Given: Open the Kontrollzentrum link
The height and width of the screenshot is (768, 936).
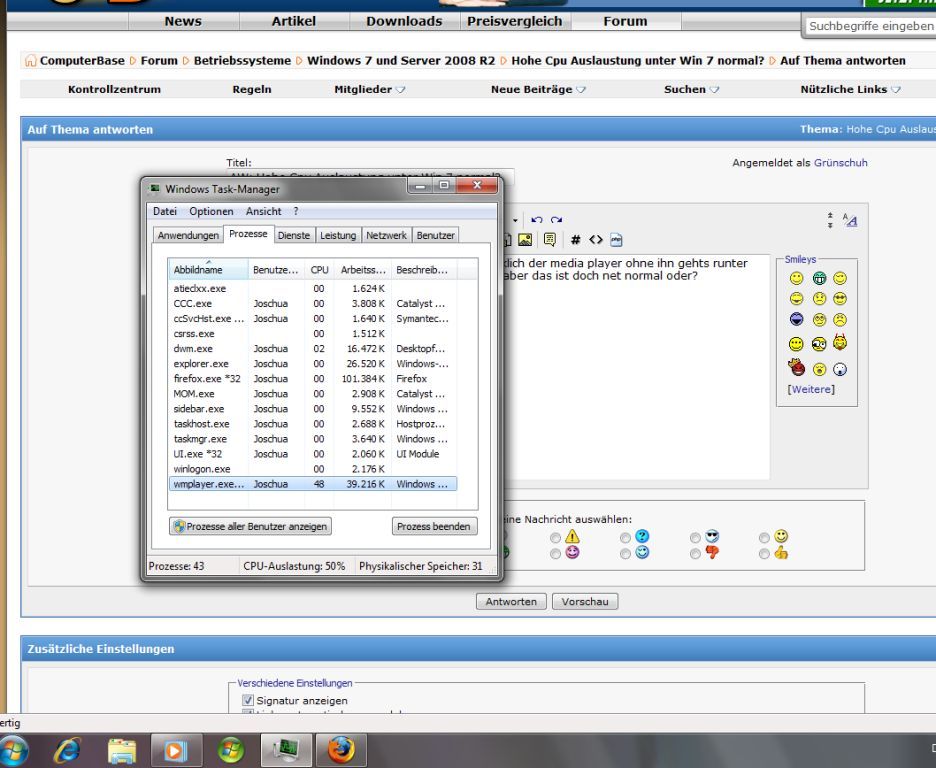Looking at the screenshot, I should 114,90.
